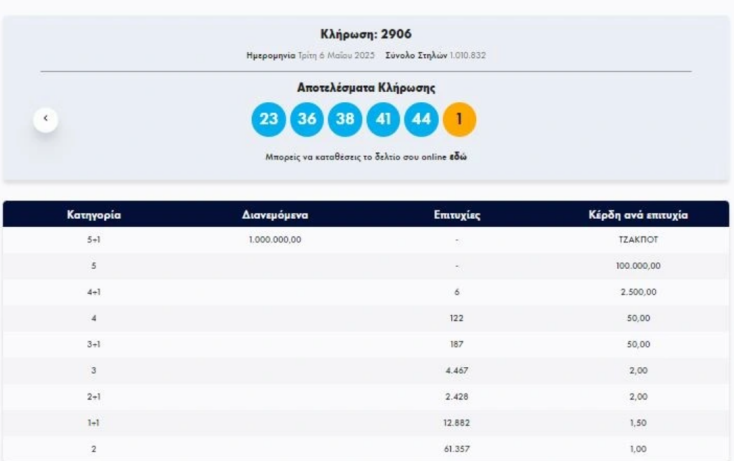Screen dimensions: 734x461
Task: Click the blue ball numbered 23
Action: (268, 120)
